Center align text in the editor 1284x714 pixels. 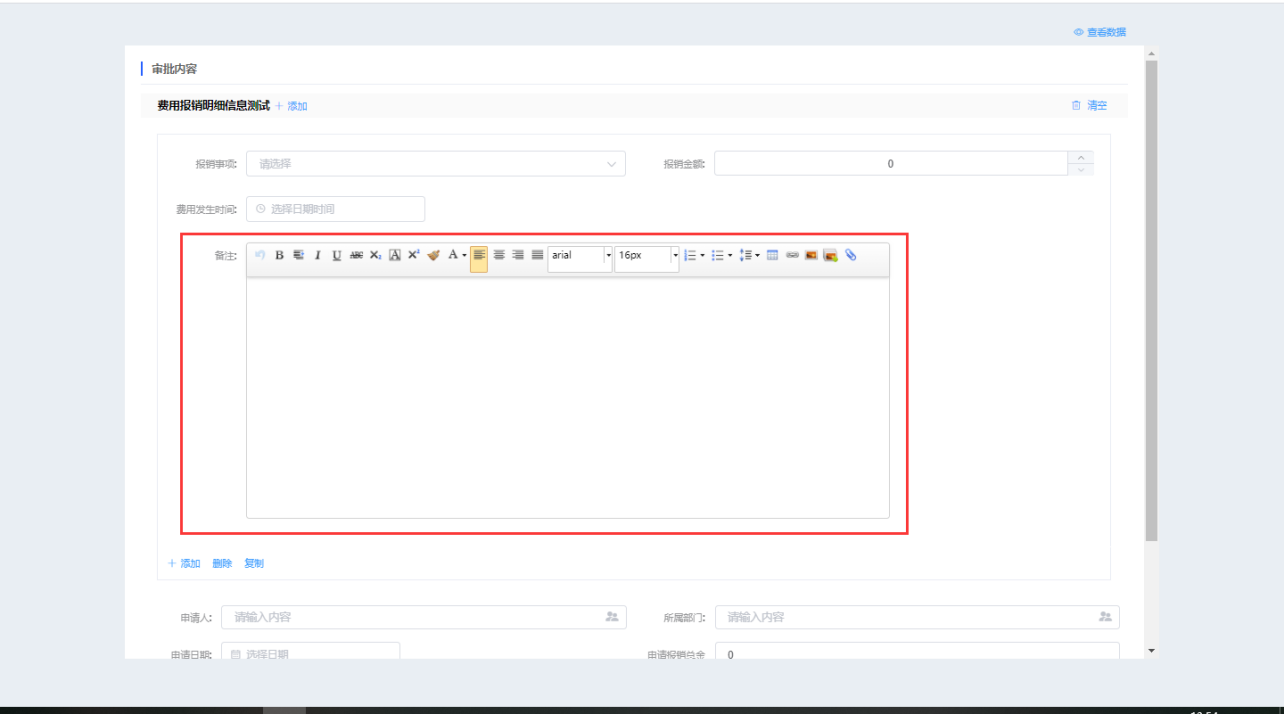pos(499,255)
